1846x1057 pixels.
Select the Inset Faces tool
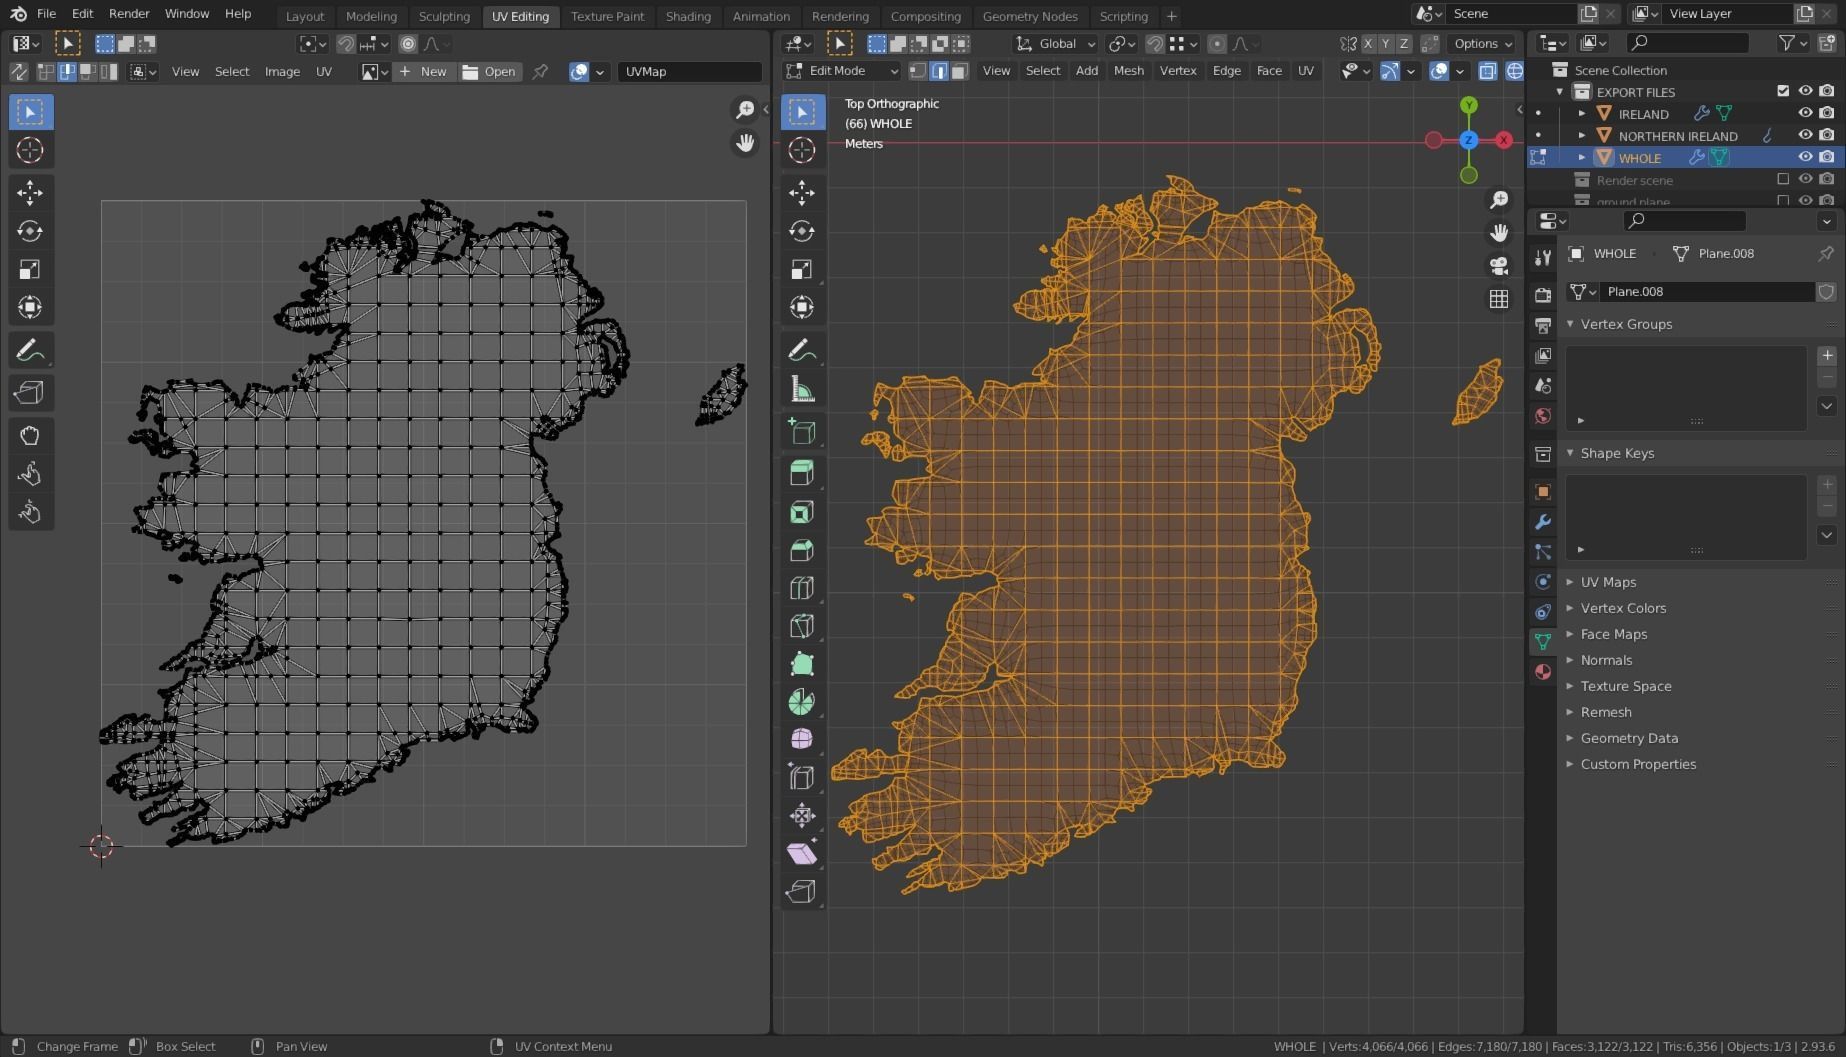click(802, 512)
